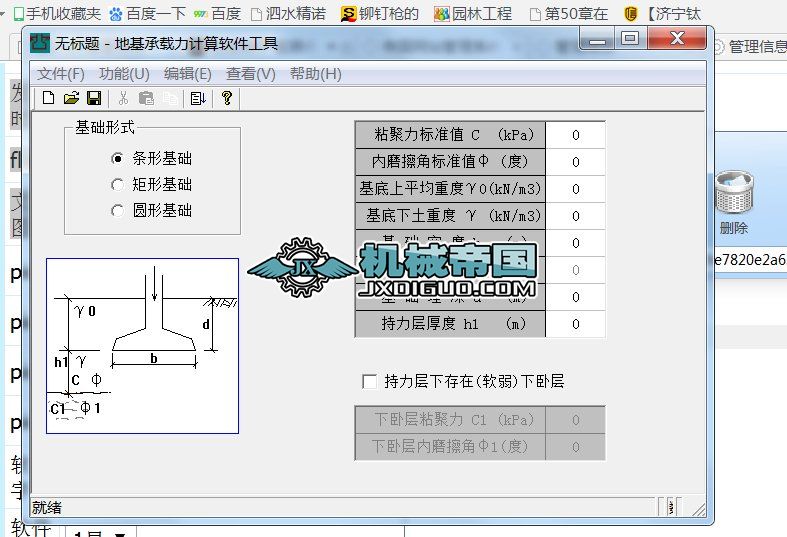Open the 查看(V) menu
787x537 pixels.
pyautogui.click(x=250, y=74)
